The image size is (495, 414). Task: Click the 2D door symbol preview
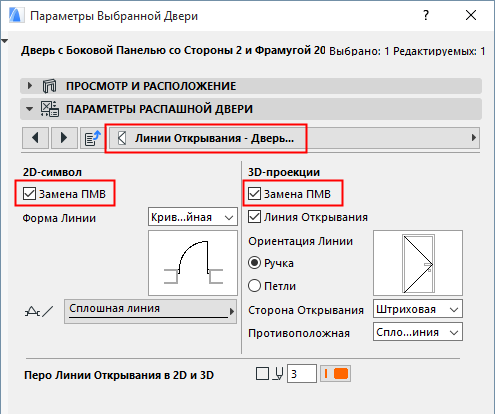click(x=193, y=263)
